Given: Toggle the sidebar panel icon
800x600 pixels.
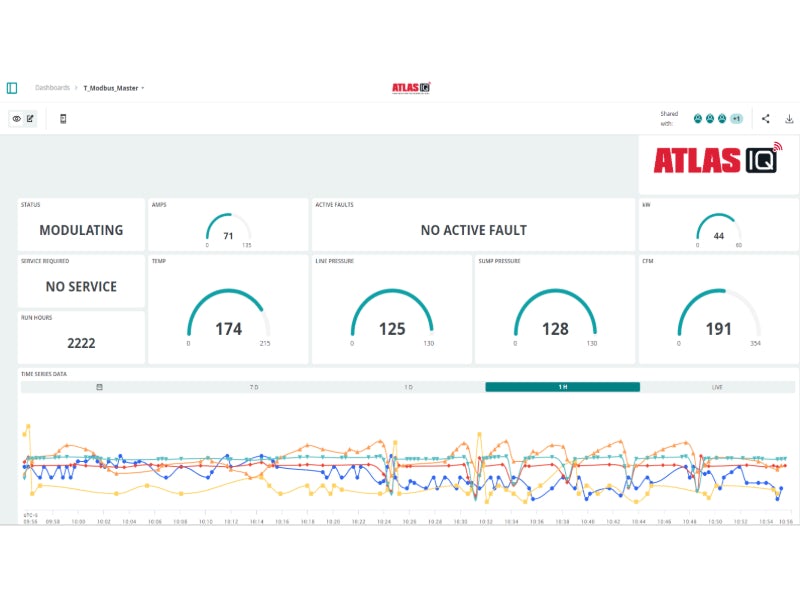Looking at the screenshot, I should (x=12, y=88).
